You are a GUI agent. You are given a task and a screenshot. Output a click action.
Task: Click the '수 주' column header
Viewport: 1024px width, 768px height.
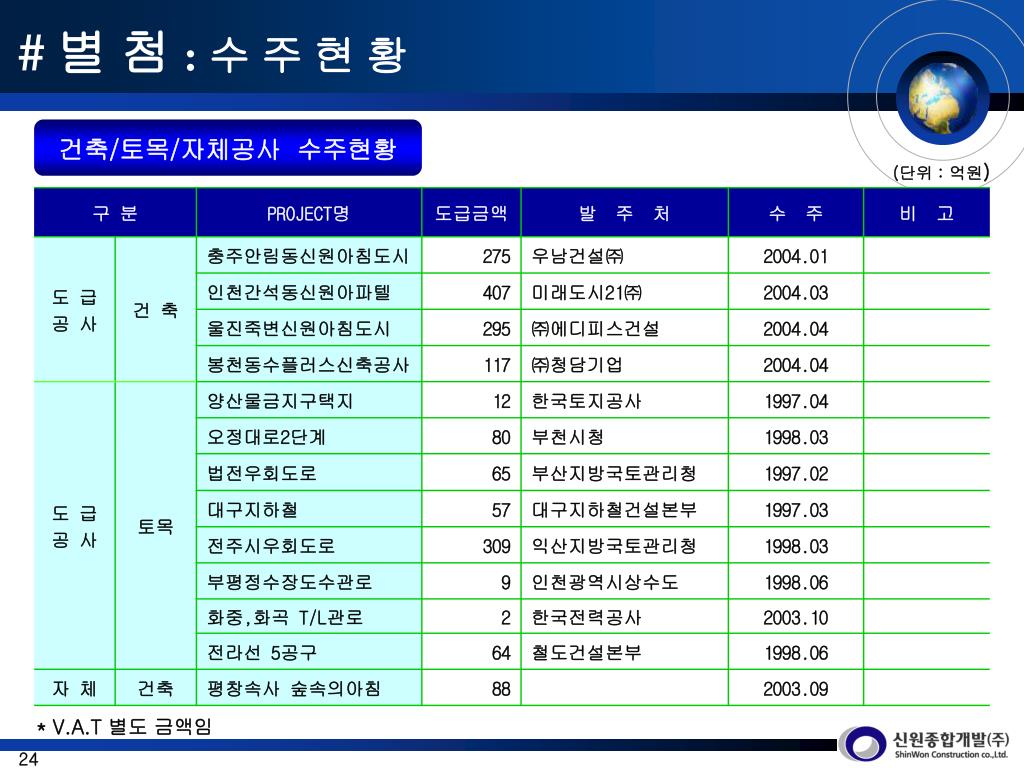pyautogui.click(x=795, y=213)
